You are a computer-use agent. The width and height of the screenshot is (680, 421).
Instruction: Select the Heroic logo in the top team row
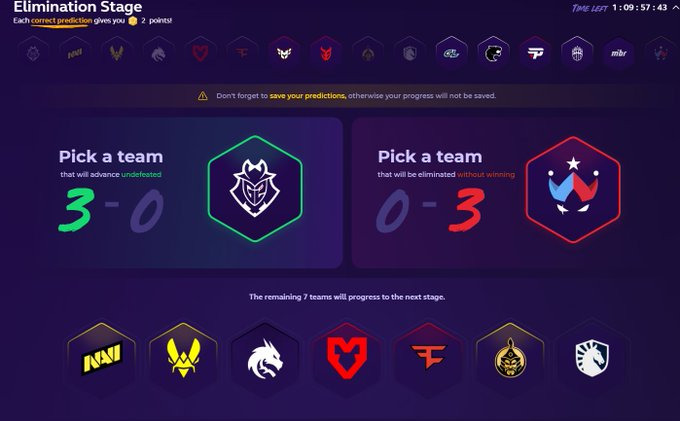284,54
